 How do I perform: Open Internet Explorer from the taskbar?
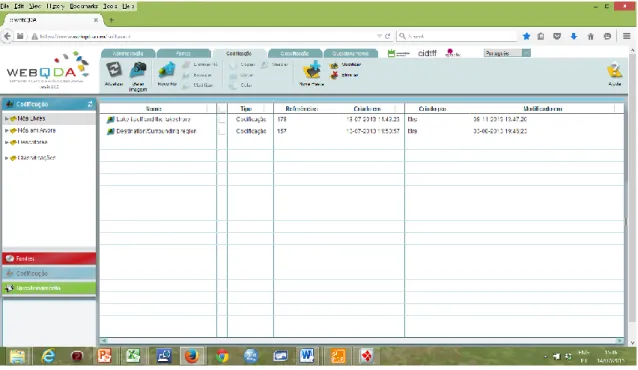pyautogui.click(x=48, y=357)
